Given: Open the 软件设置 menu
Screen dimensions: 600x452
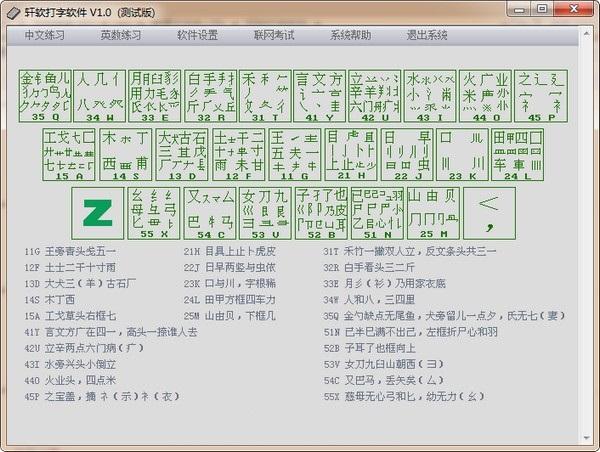Looking at the screenshot, I should coord(197,35).
